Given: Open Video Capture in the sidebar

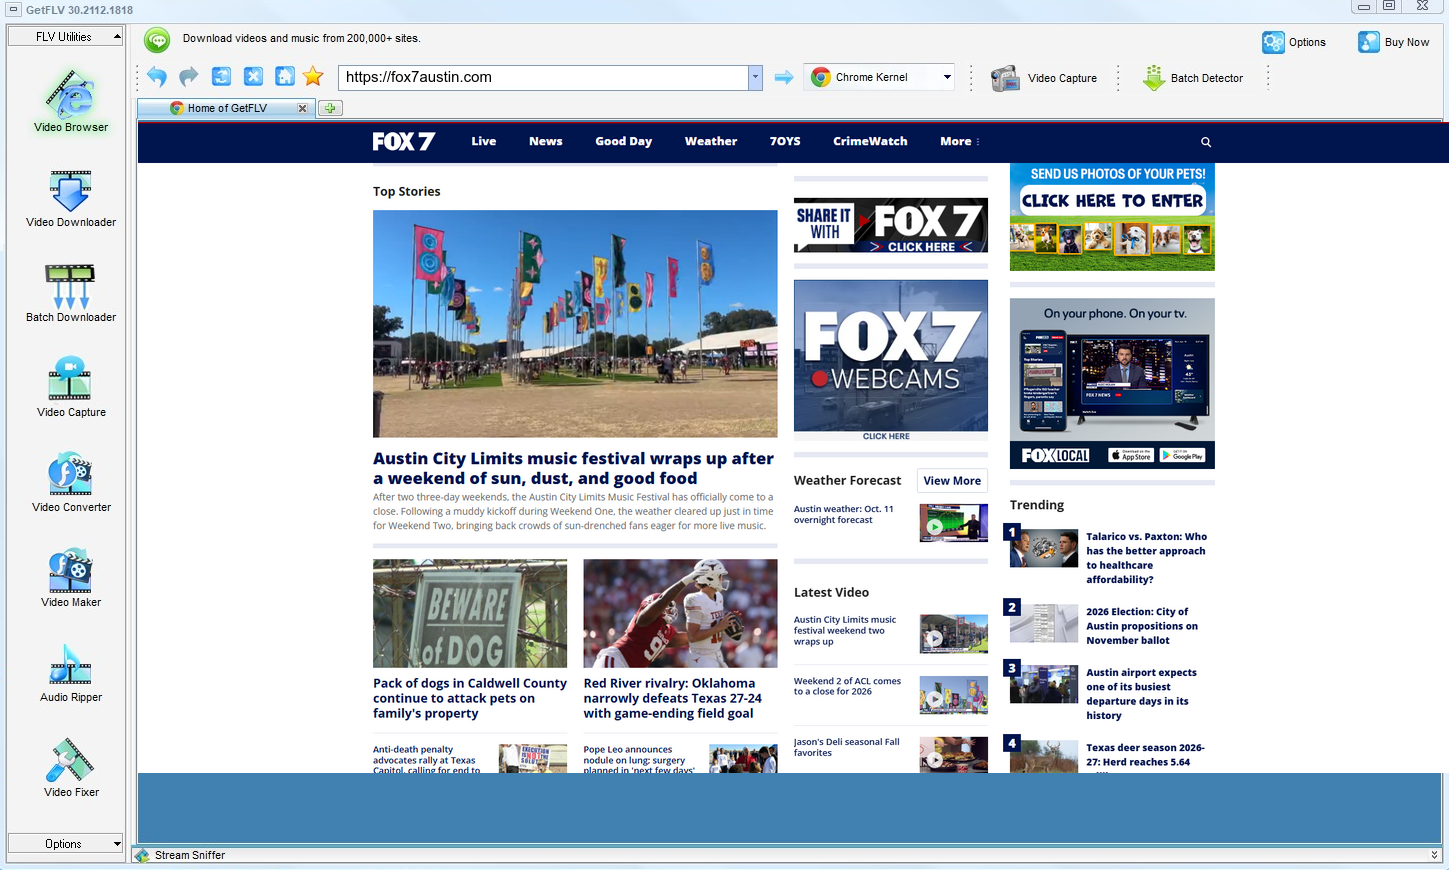Looking at the screenshot, I should [71, 388].
